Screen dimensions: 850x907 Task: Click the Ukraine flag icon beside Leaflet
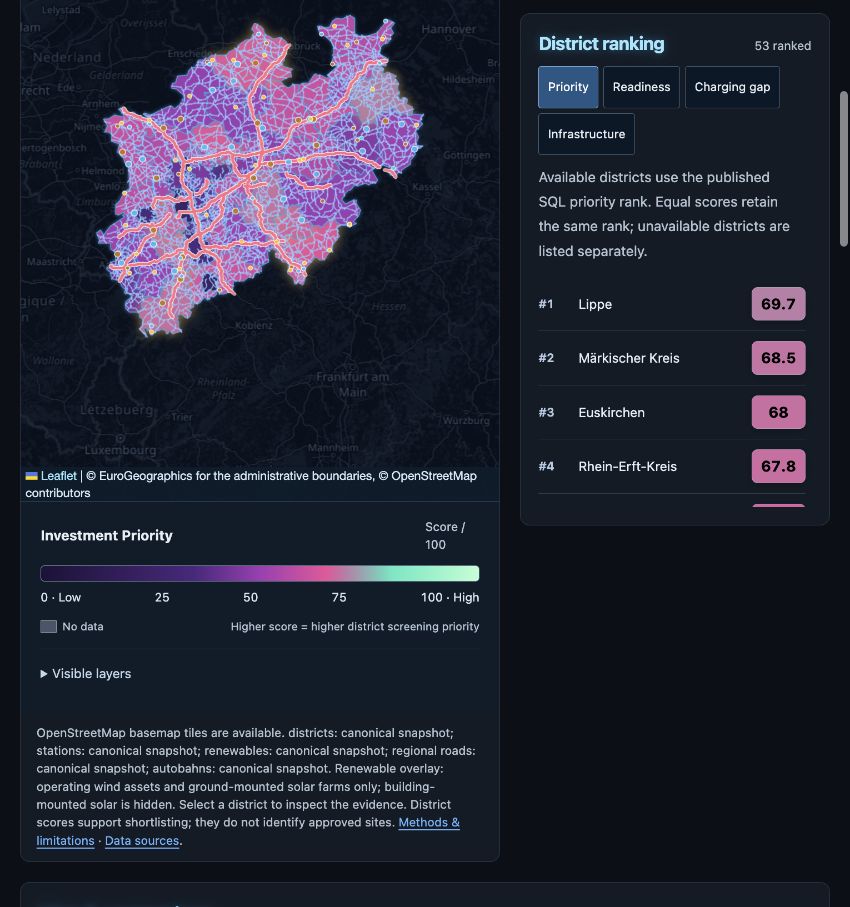pyautogui.click(x=32, y=476)
